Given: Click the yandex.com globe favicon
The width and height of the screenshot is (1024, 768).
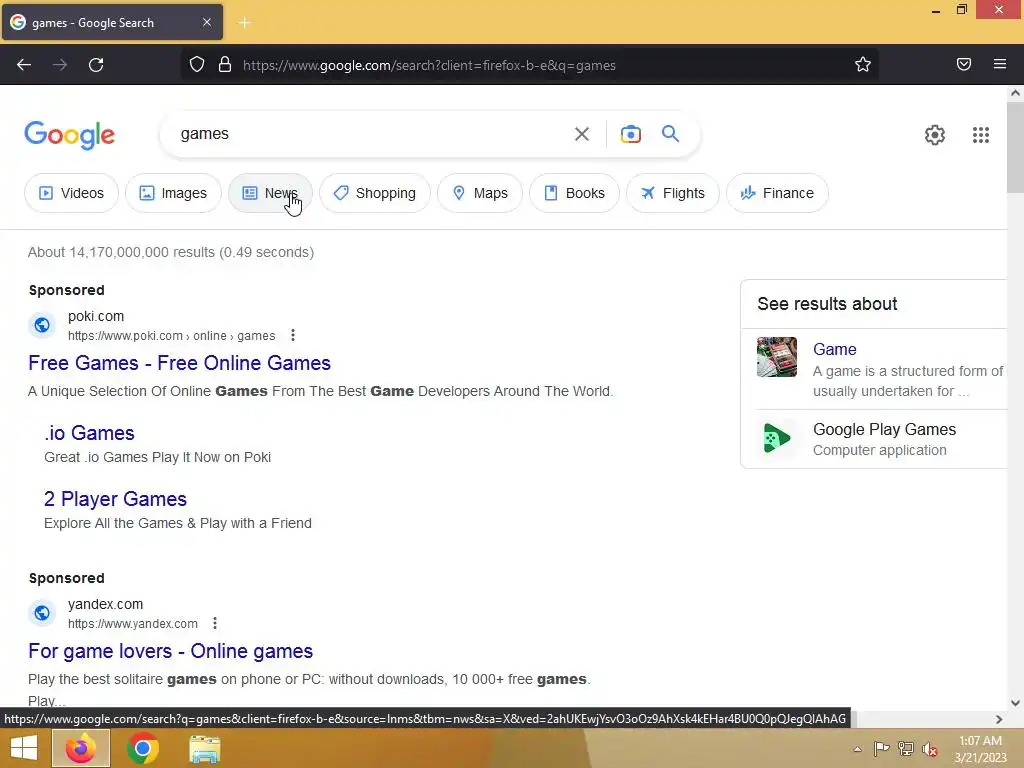Looking at the screenshot, I should click(x=42, y=613).
